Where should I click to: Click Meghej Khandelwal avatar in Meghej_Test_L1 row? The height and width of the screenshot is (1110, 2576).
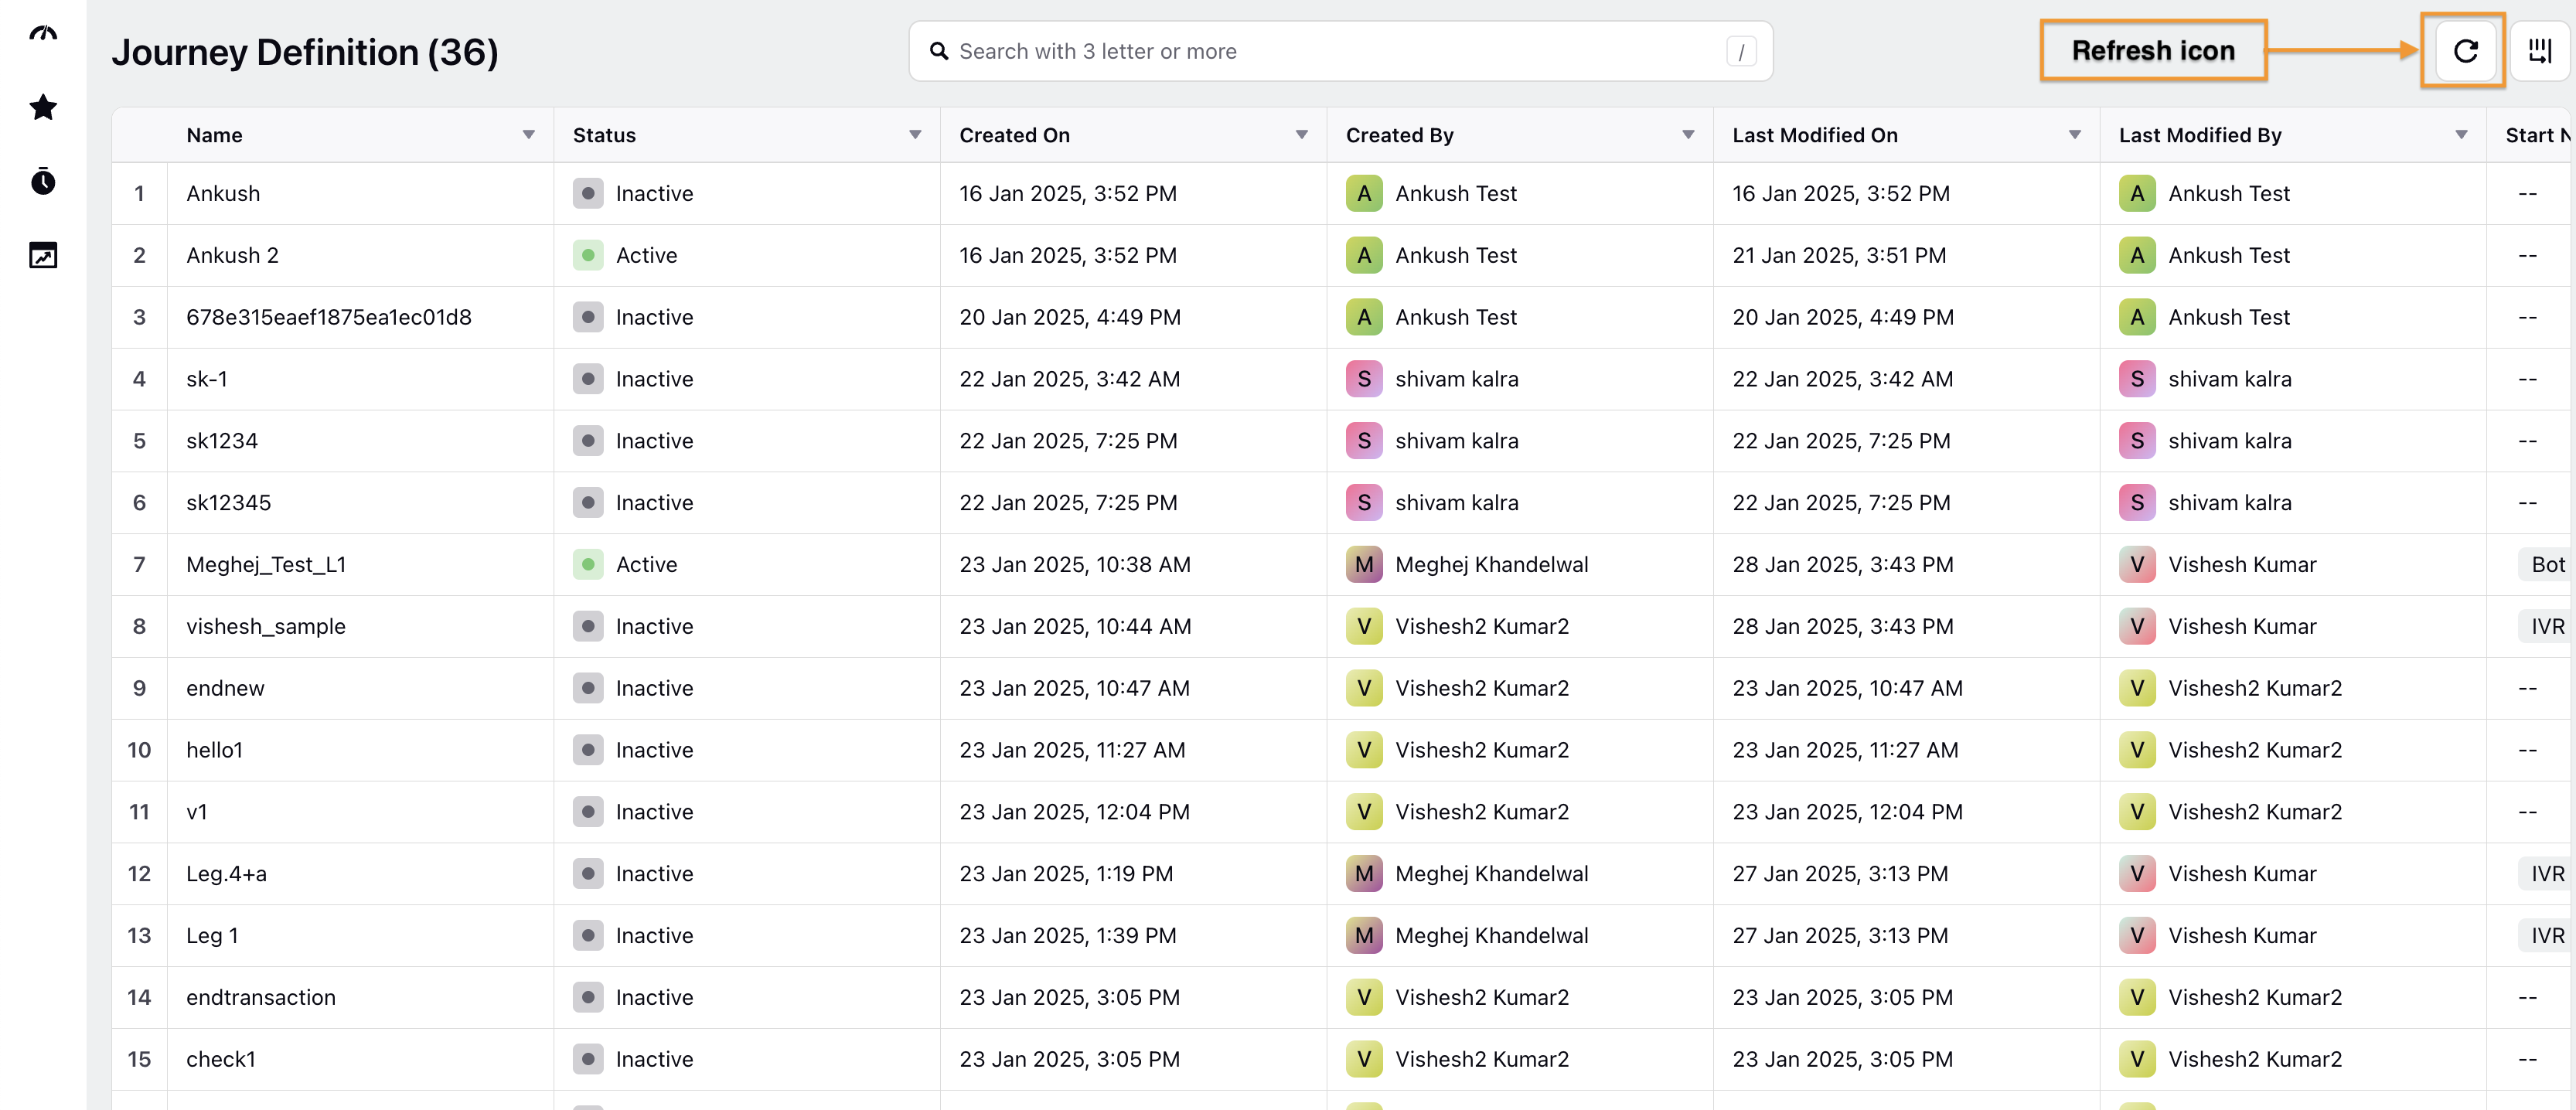click(1363, 564)
